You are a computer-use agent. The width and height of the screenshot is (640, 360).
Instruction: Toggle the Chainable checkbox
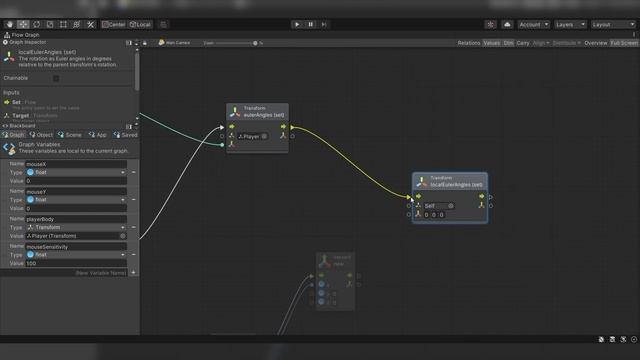(56, 78)
